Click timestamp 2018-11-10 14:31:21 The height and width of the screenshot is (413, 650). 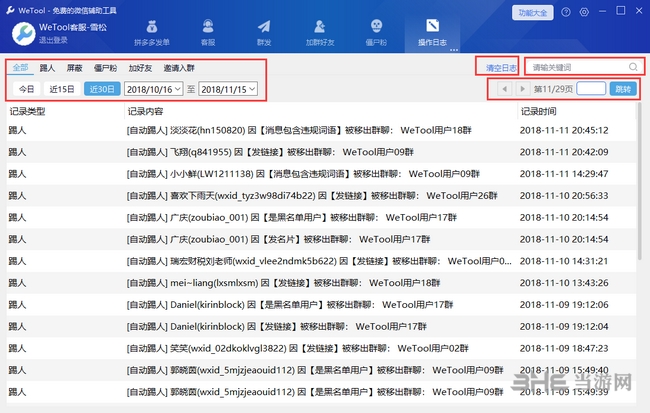[564, 261]
